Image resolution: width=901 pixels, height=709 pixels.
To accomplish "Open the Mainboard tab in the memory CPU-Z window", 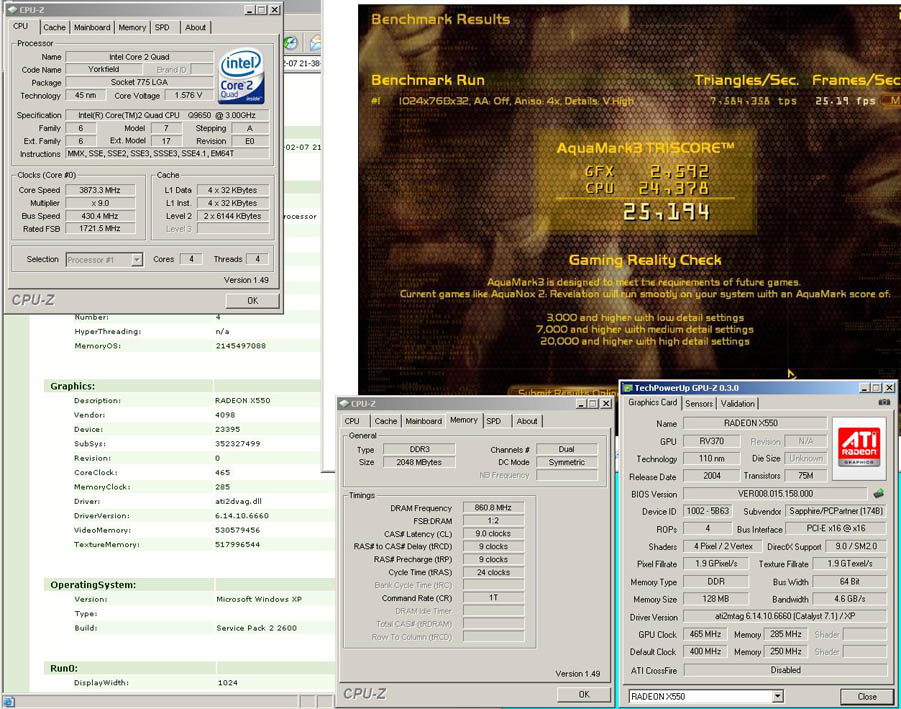I will click(x=423, y=421).
